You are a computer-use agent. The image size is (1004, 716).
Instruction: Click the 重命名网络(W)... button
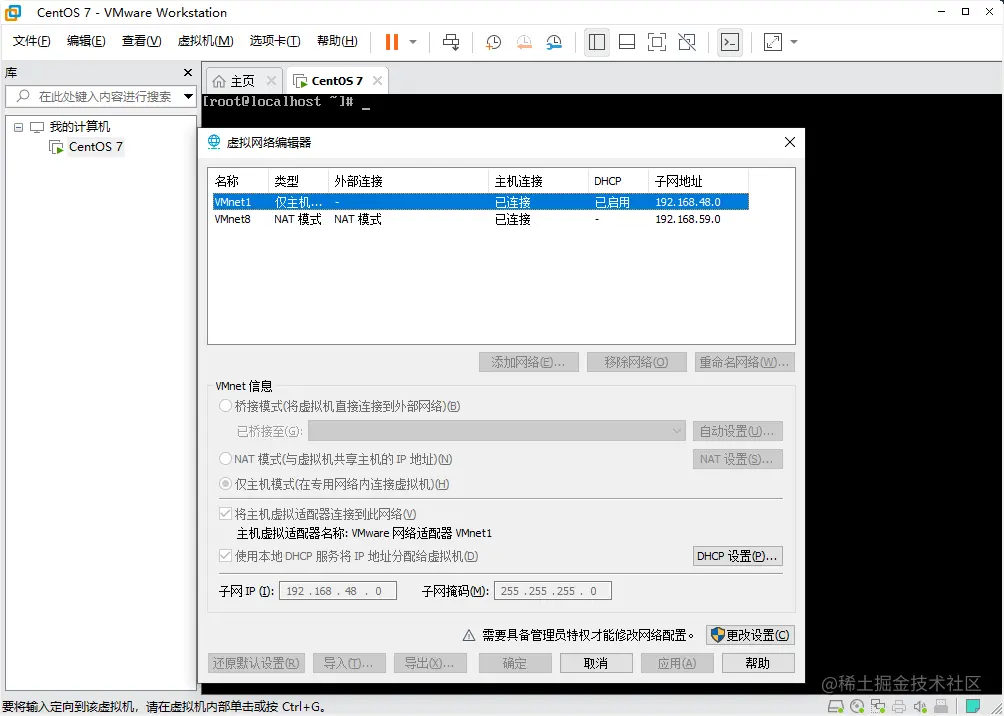coord(745,362)
